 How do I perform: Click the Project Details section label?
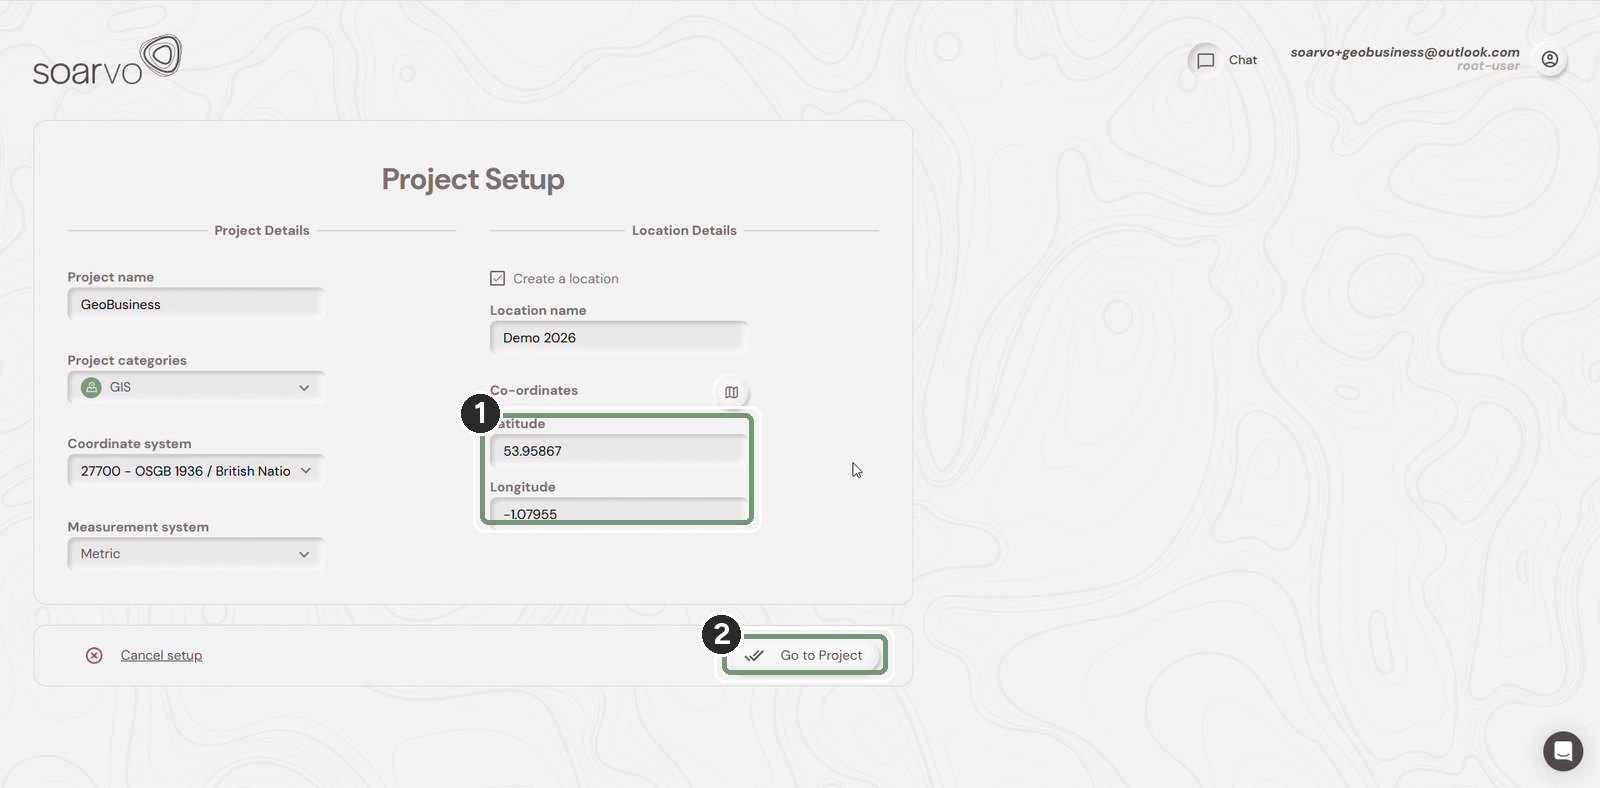pyautogui.click(x=262, y=230)
